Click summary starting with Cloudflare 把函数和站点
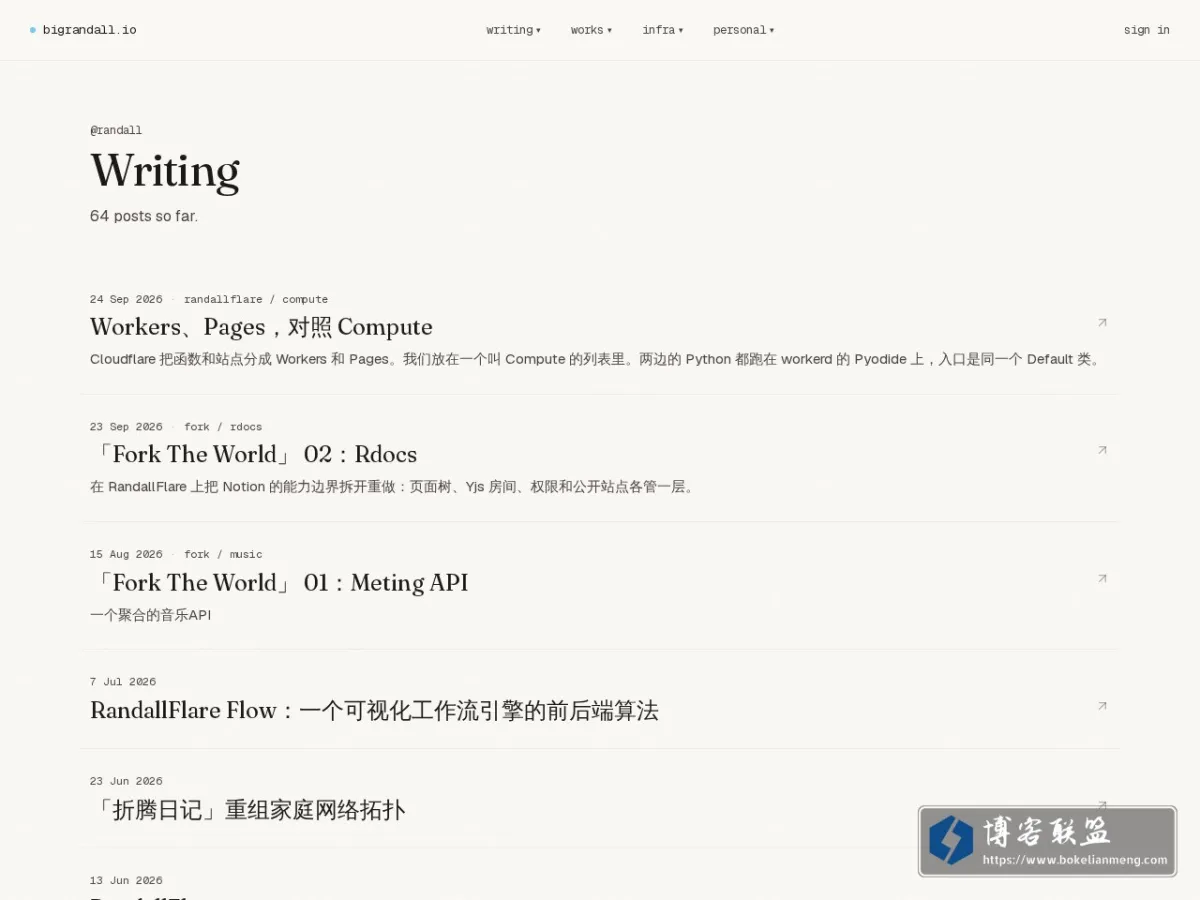Viewport: 1200px width, 900px height. click(x=597, y=359)
